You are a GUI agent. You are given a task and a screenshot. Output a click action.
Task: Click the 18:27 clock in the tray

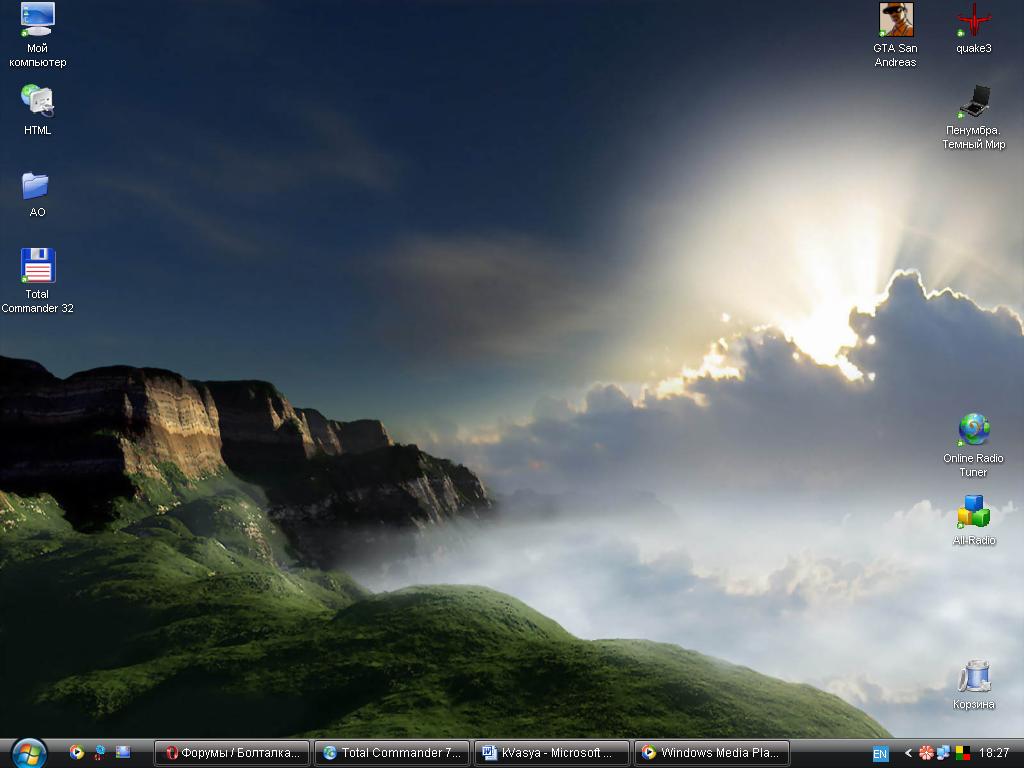[x=994, y=753]
